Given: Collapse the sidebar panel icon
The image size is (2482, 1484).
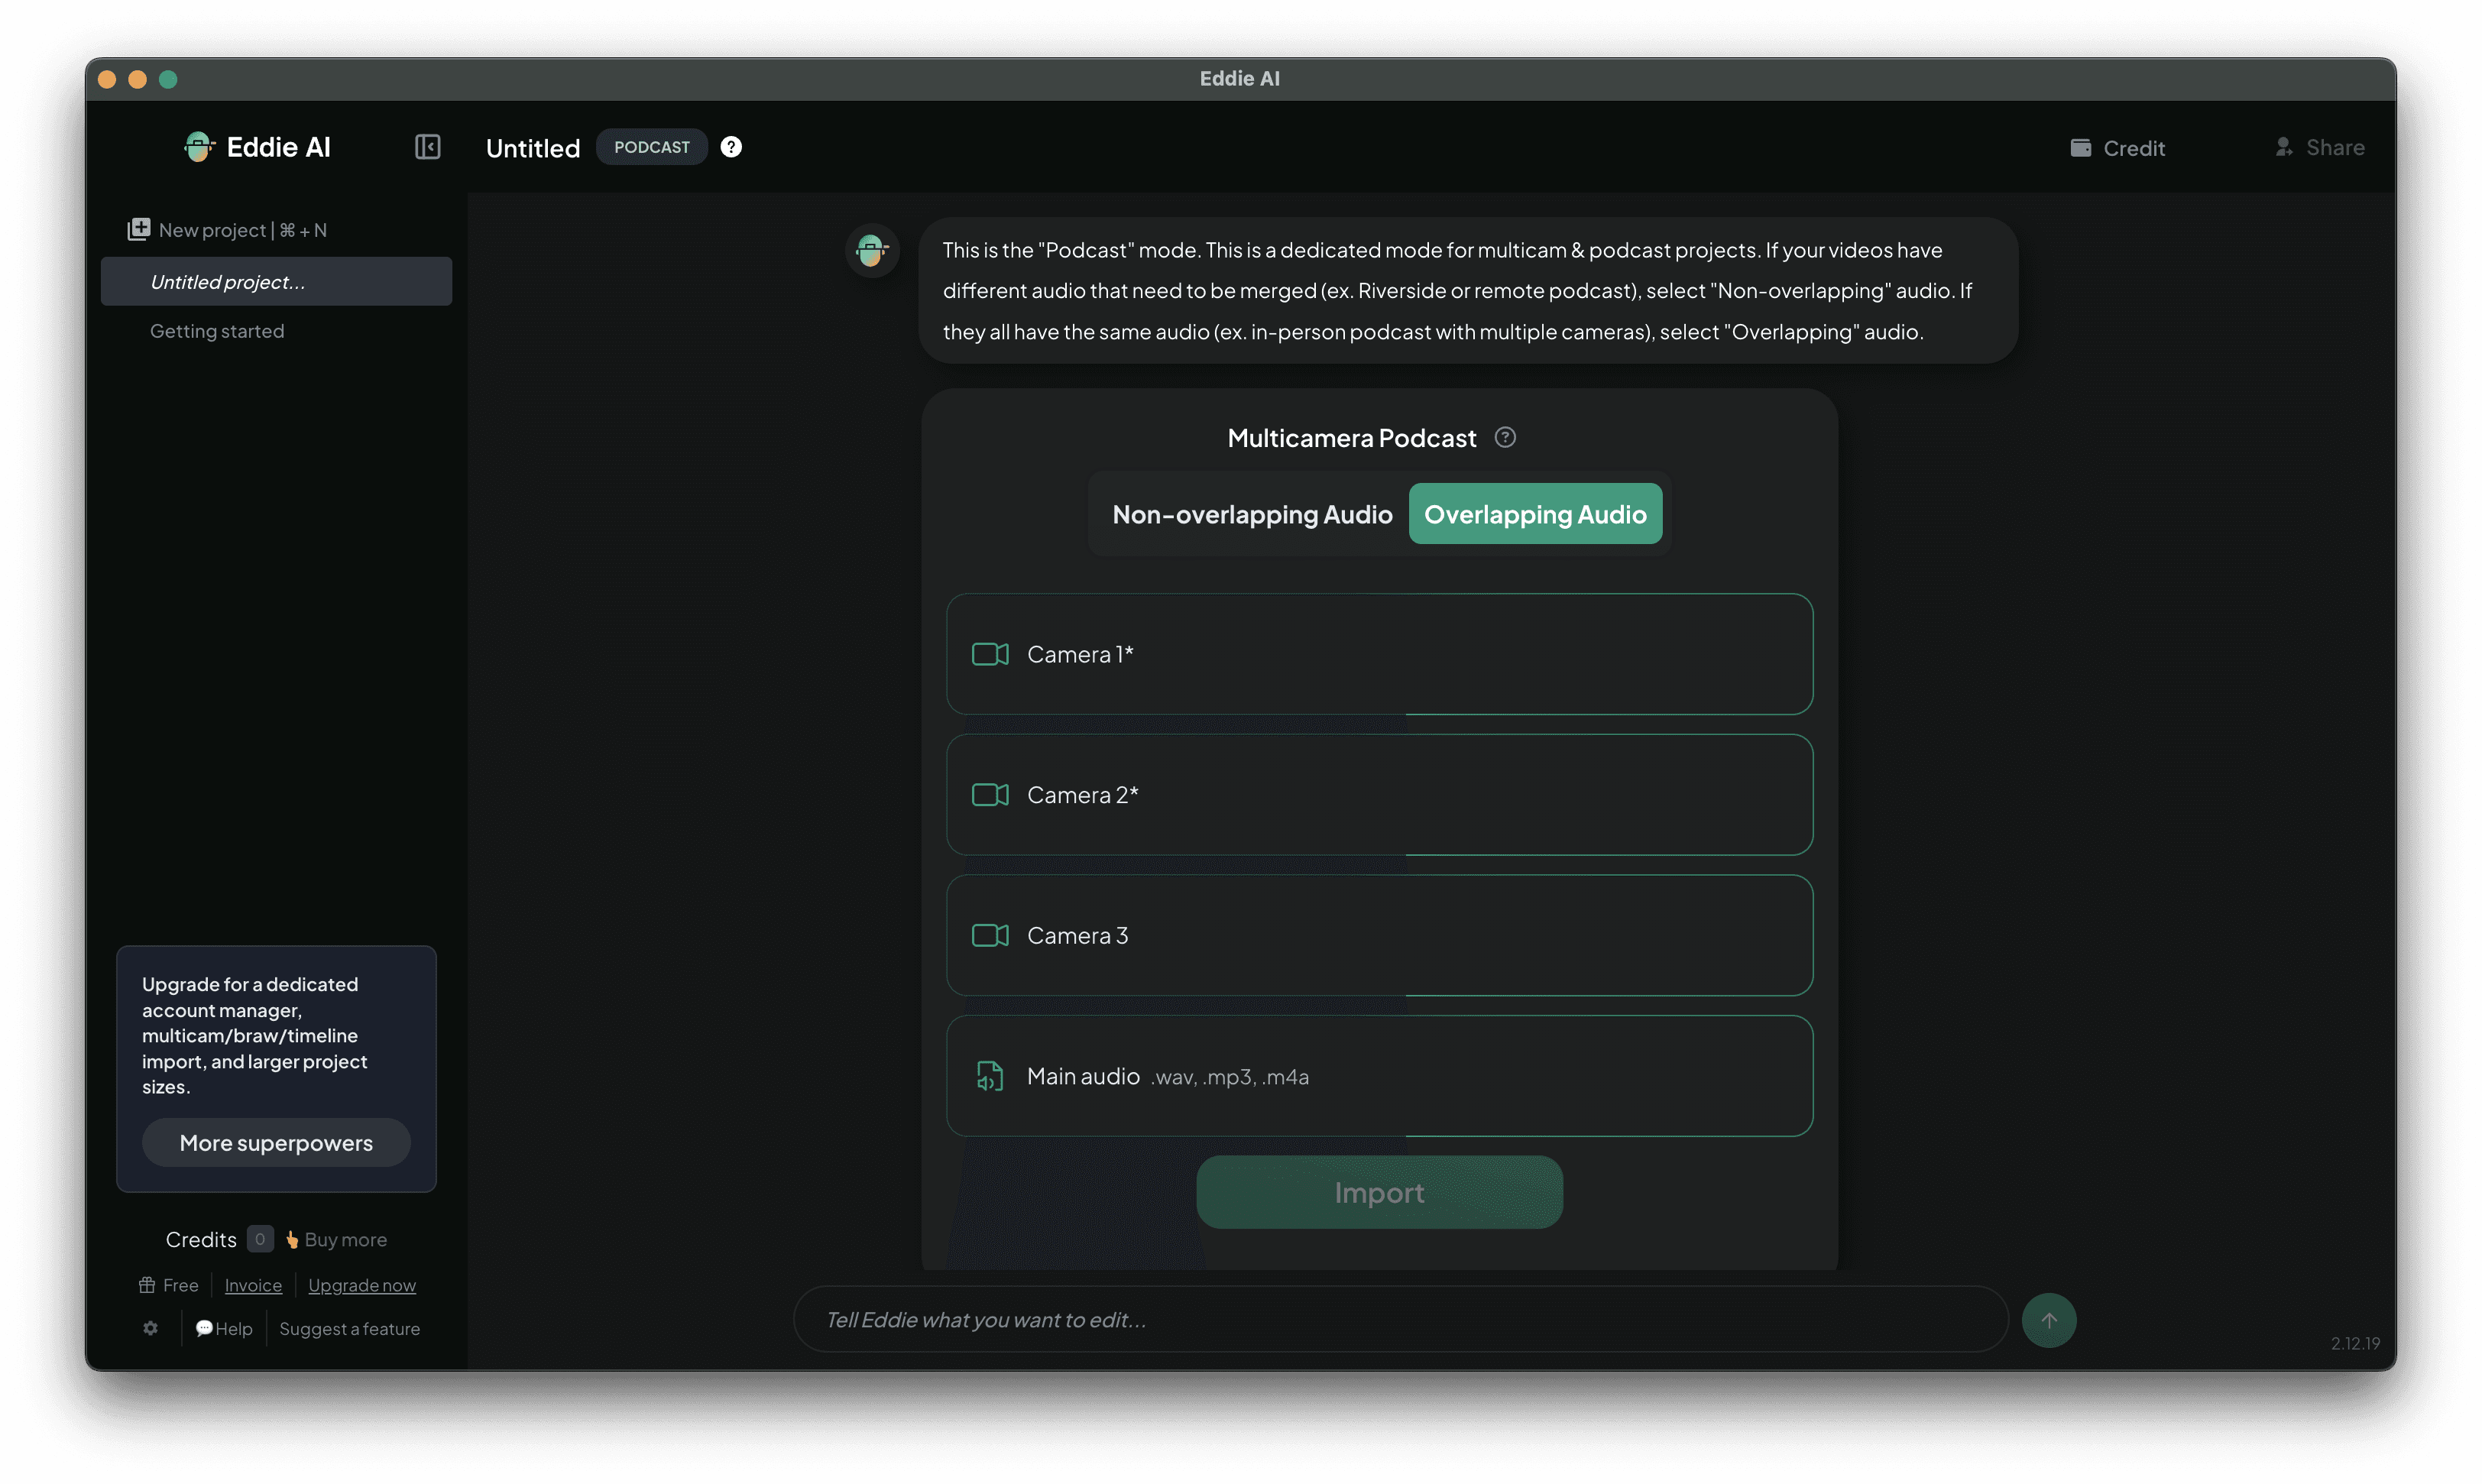Looking at the screenshot, I should click(x=428, y=147).
